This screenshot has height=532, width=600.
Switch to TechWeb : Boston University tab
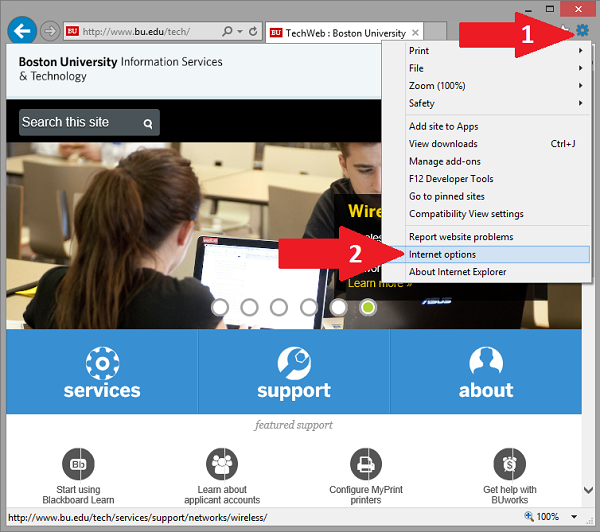tap(344, 33)
